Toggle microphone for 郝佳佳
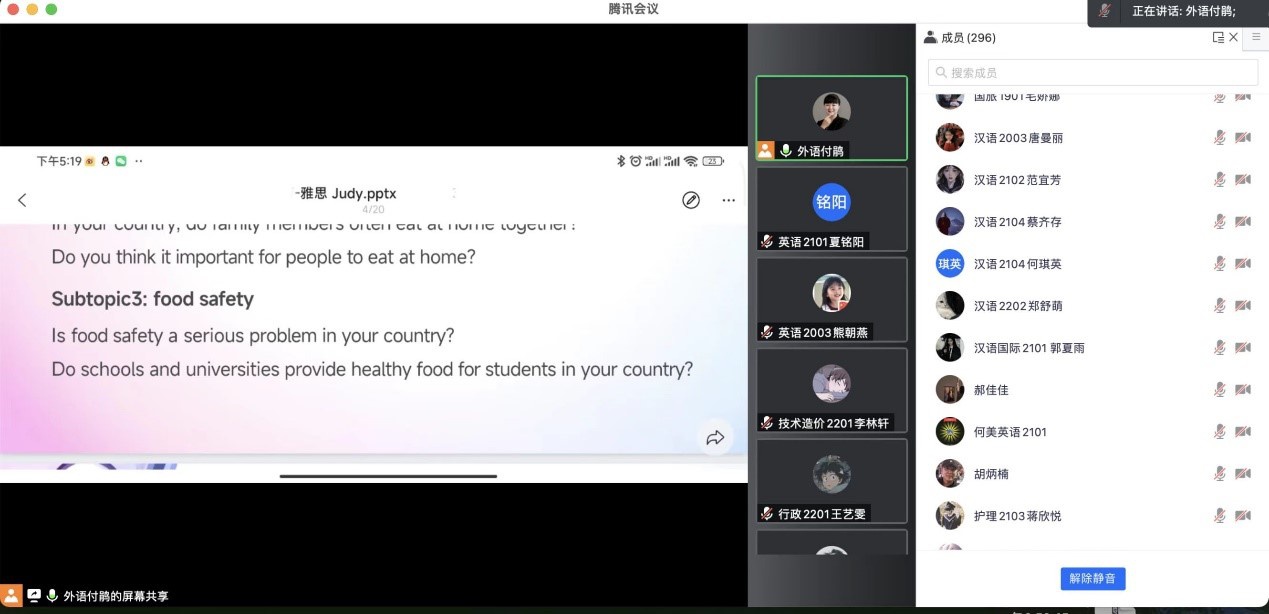This screenshot has height=614, width=1269. coord(1219,390)
